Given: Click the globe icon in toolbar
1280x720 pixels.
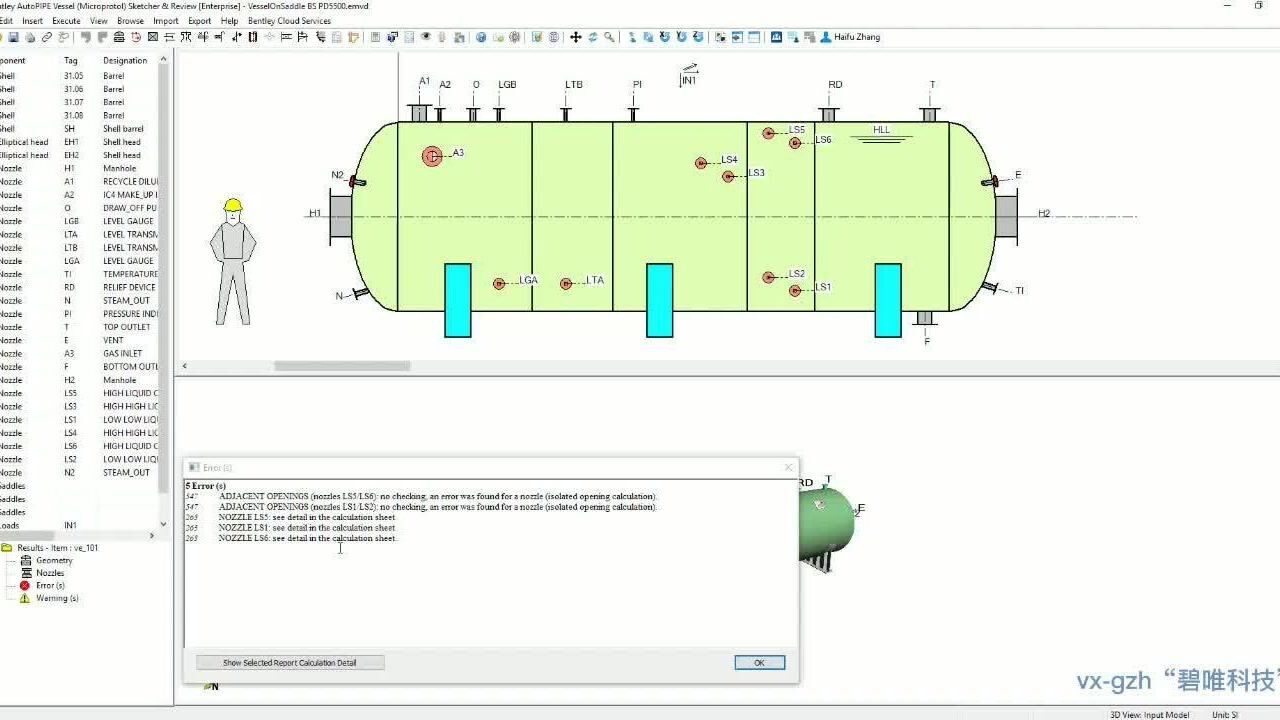Looking at the screenshot, I should (x=481, y=37).
